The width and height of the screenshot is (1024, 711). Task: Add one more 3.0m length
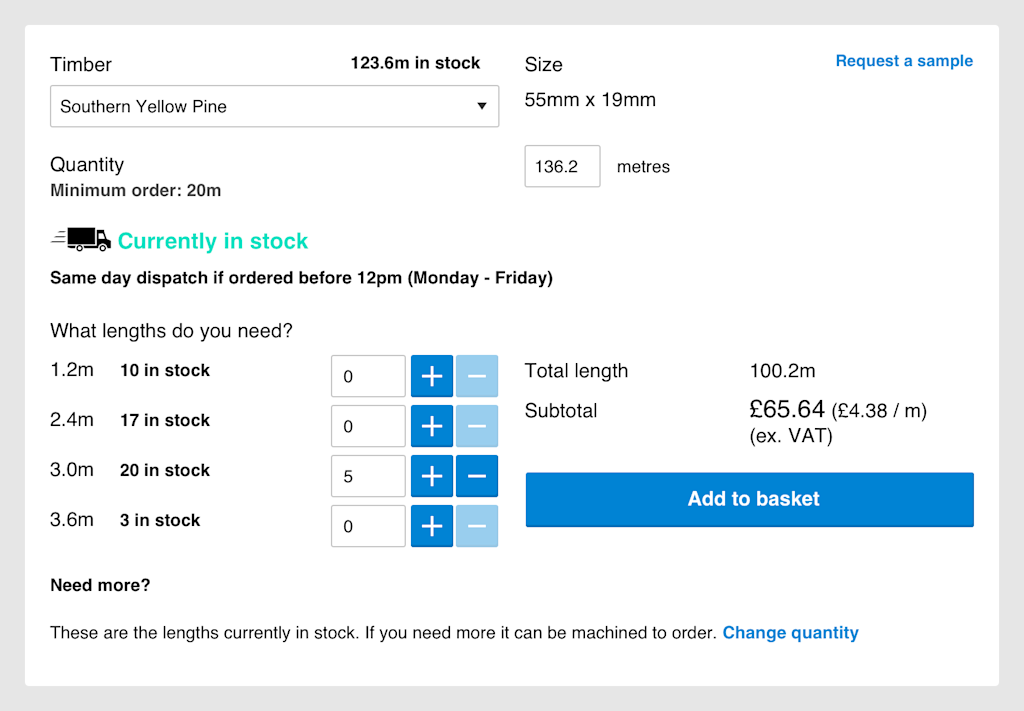pos(432,476)
